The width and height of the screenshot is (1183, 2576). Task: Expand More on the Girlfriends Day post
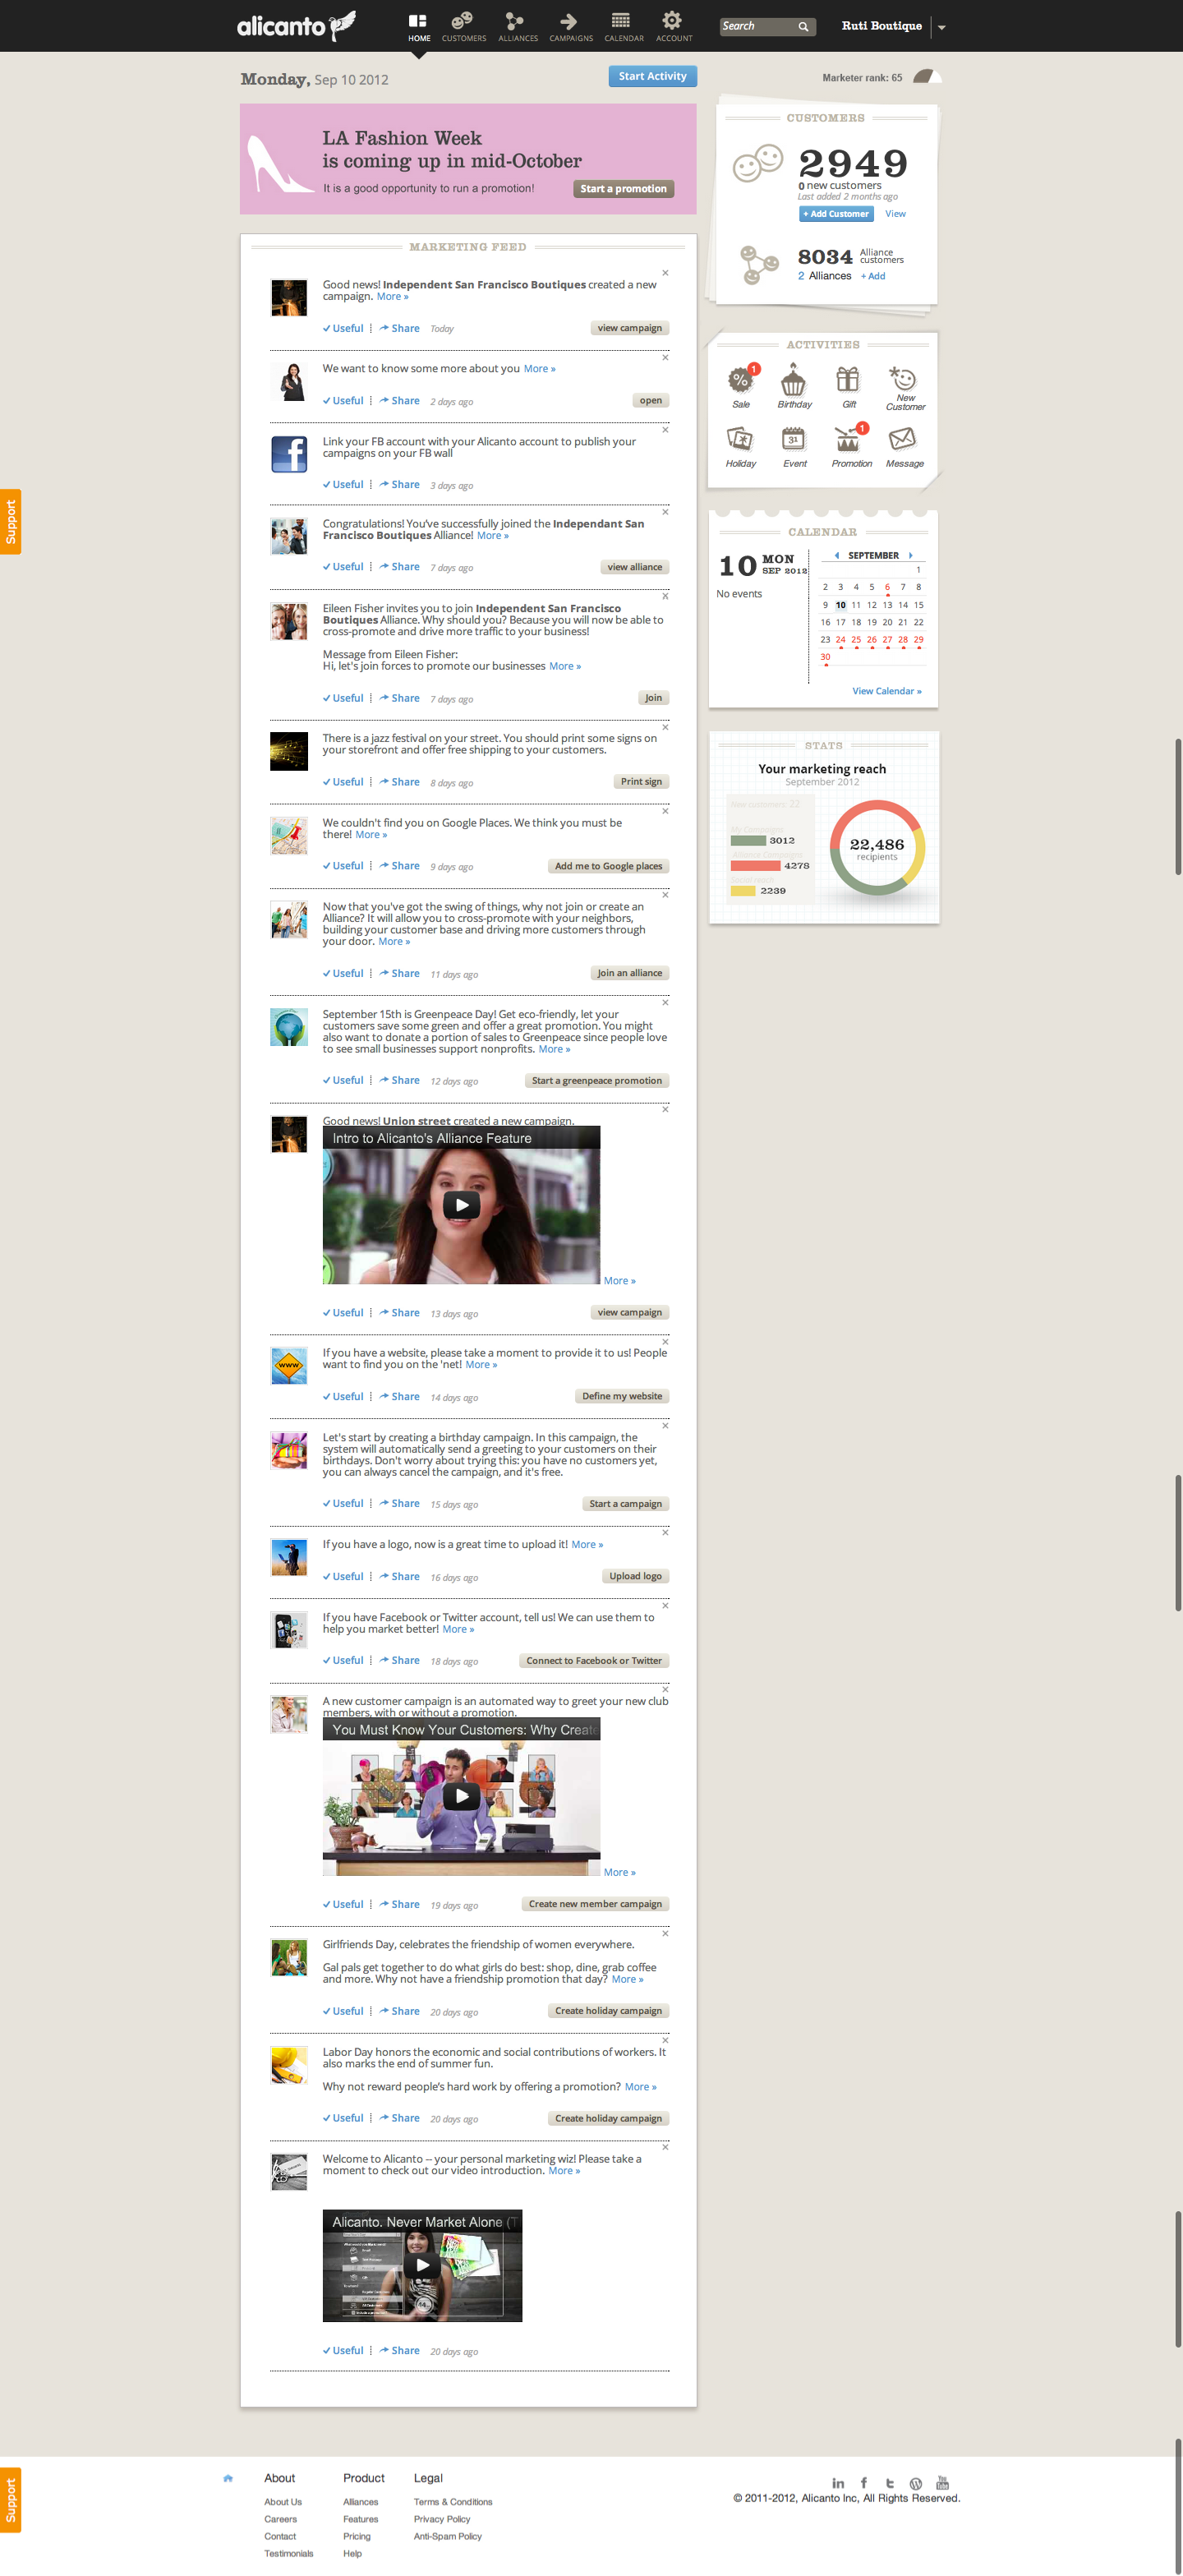(627, 1979)
